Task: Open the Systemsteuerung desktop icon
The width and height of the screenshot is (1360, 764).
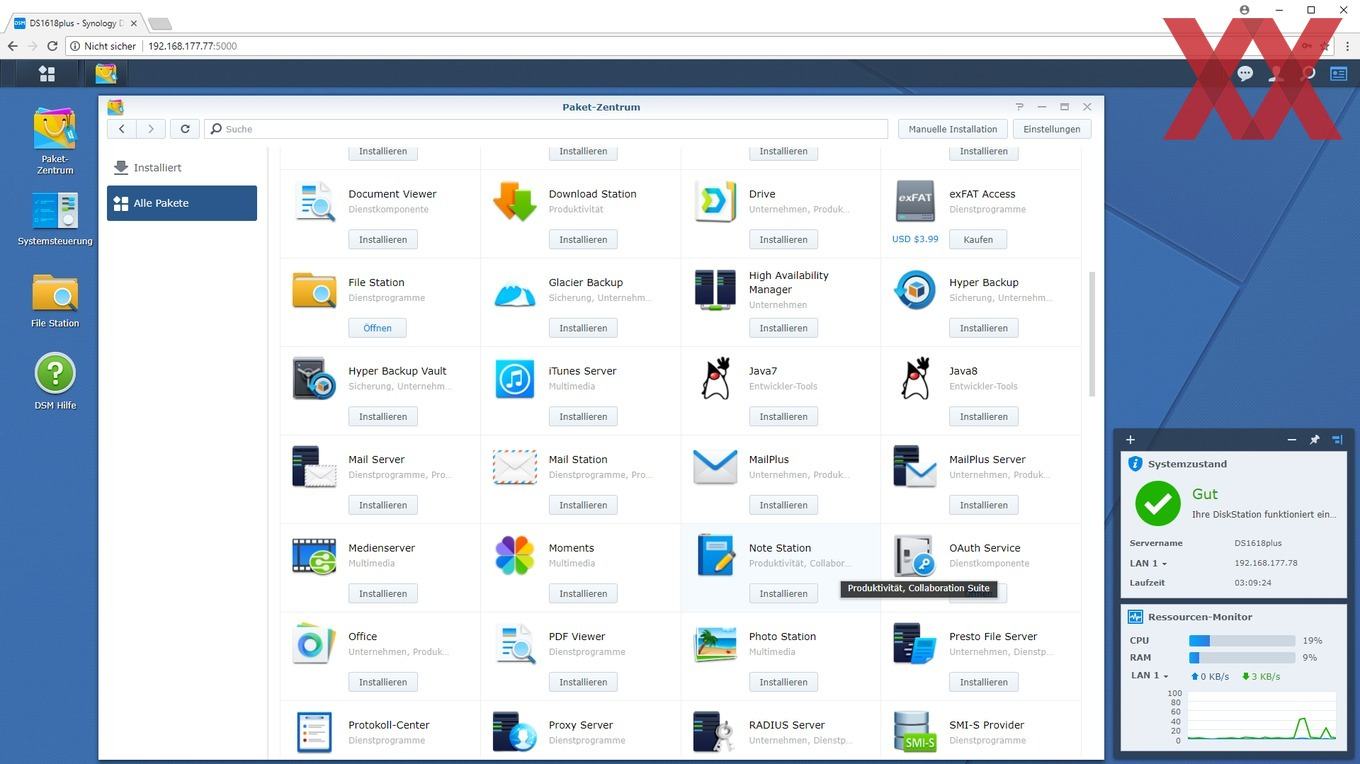Action: (x=55, y=219)
